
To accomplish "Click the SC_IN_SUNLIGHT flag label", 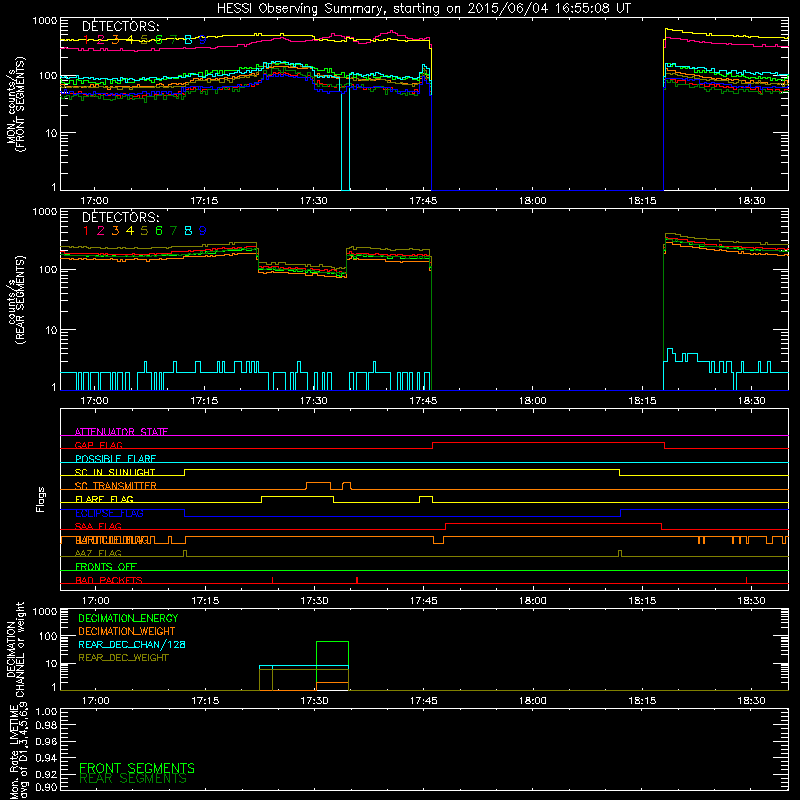I will (115, 472).
